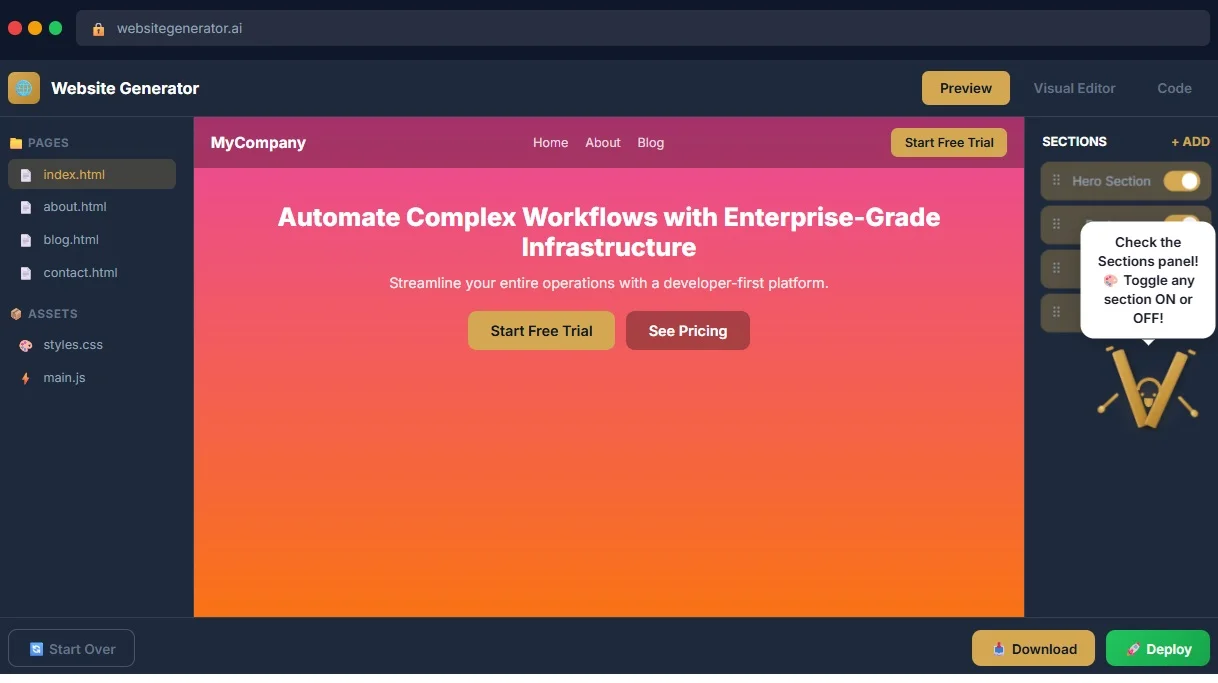Click the drag handle on the Hero Section card
The height and width of the screenshot is (683, 1218).
(1057, 181)
